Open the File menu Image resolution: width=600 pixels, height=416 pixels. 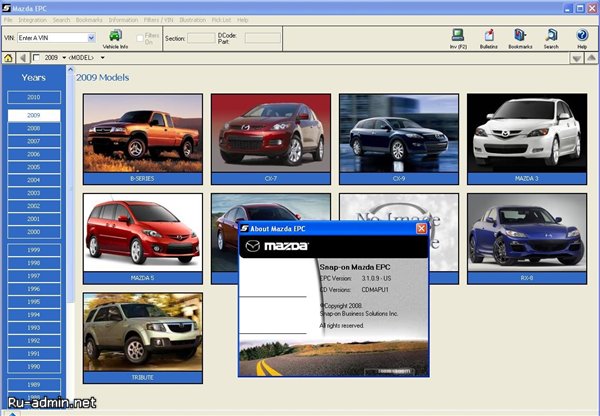[x=8, y=20]
